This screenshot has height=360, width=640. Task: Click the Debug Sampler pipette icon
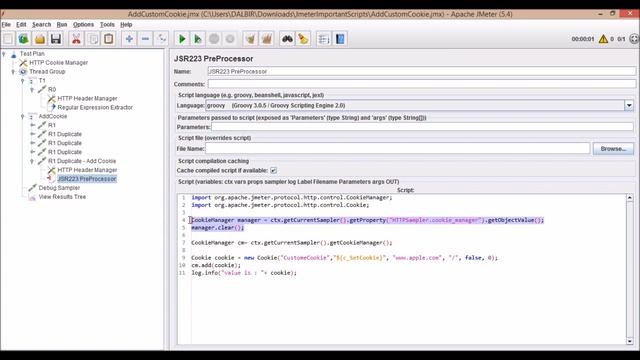[x=33, y=188]
